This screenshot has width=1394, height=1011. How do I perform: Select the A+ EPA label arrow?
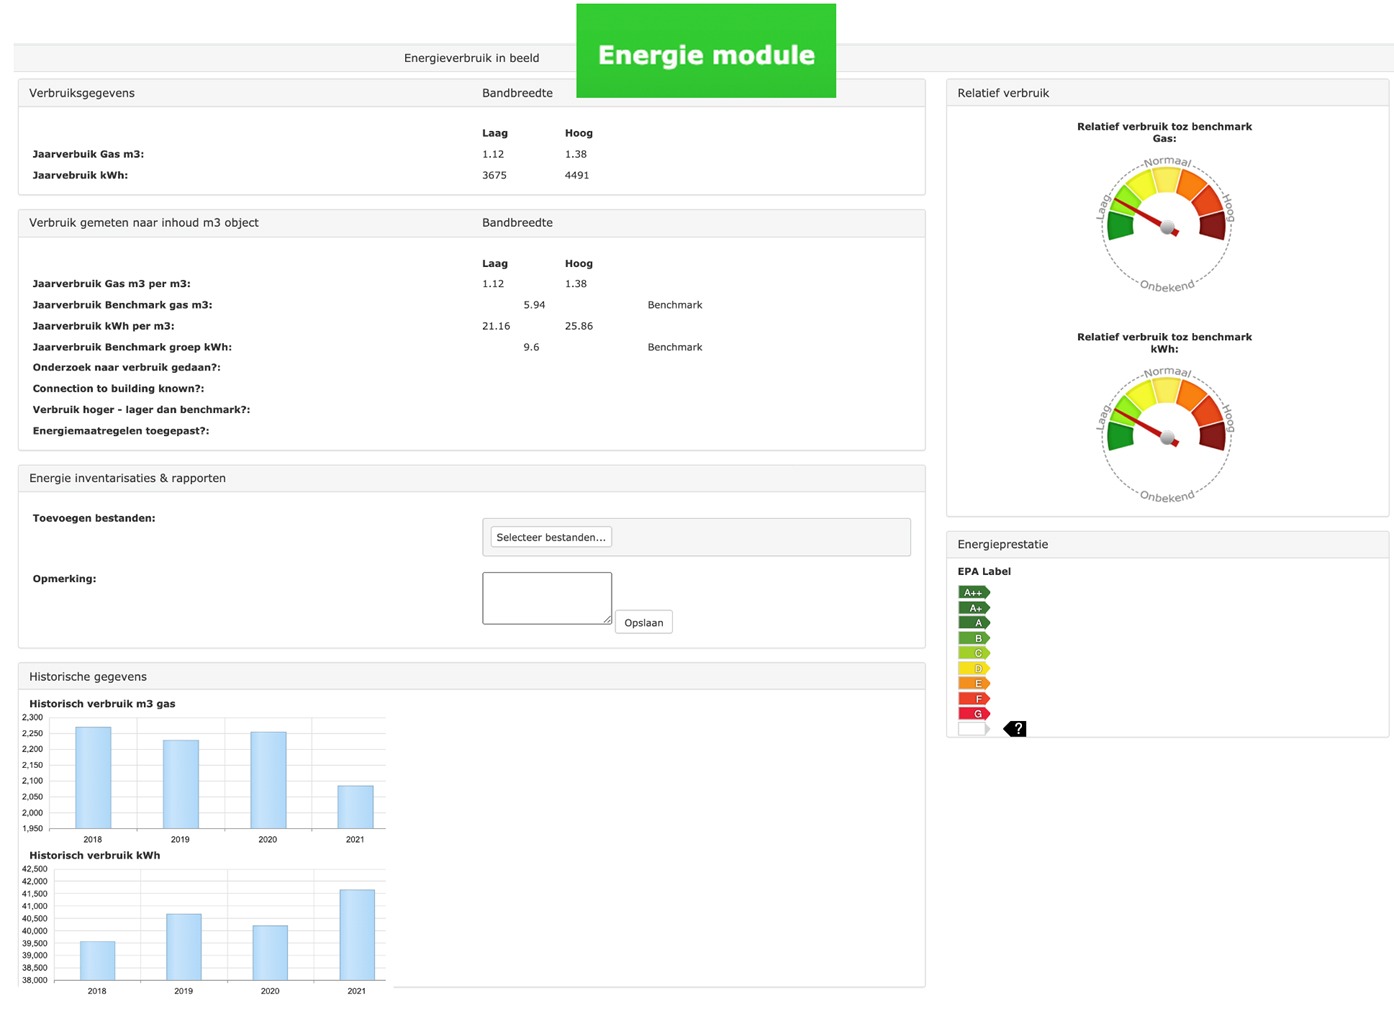(x=973, y=608)
